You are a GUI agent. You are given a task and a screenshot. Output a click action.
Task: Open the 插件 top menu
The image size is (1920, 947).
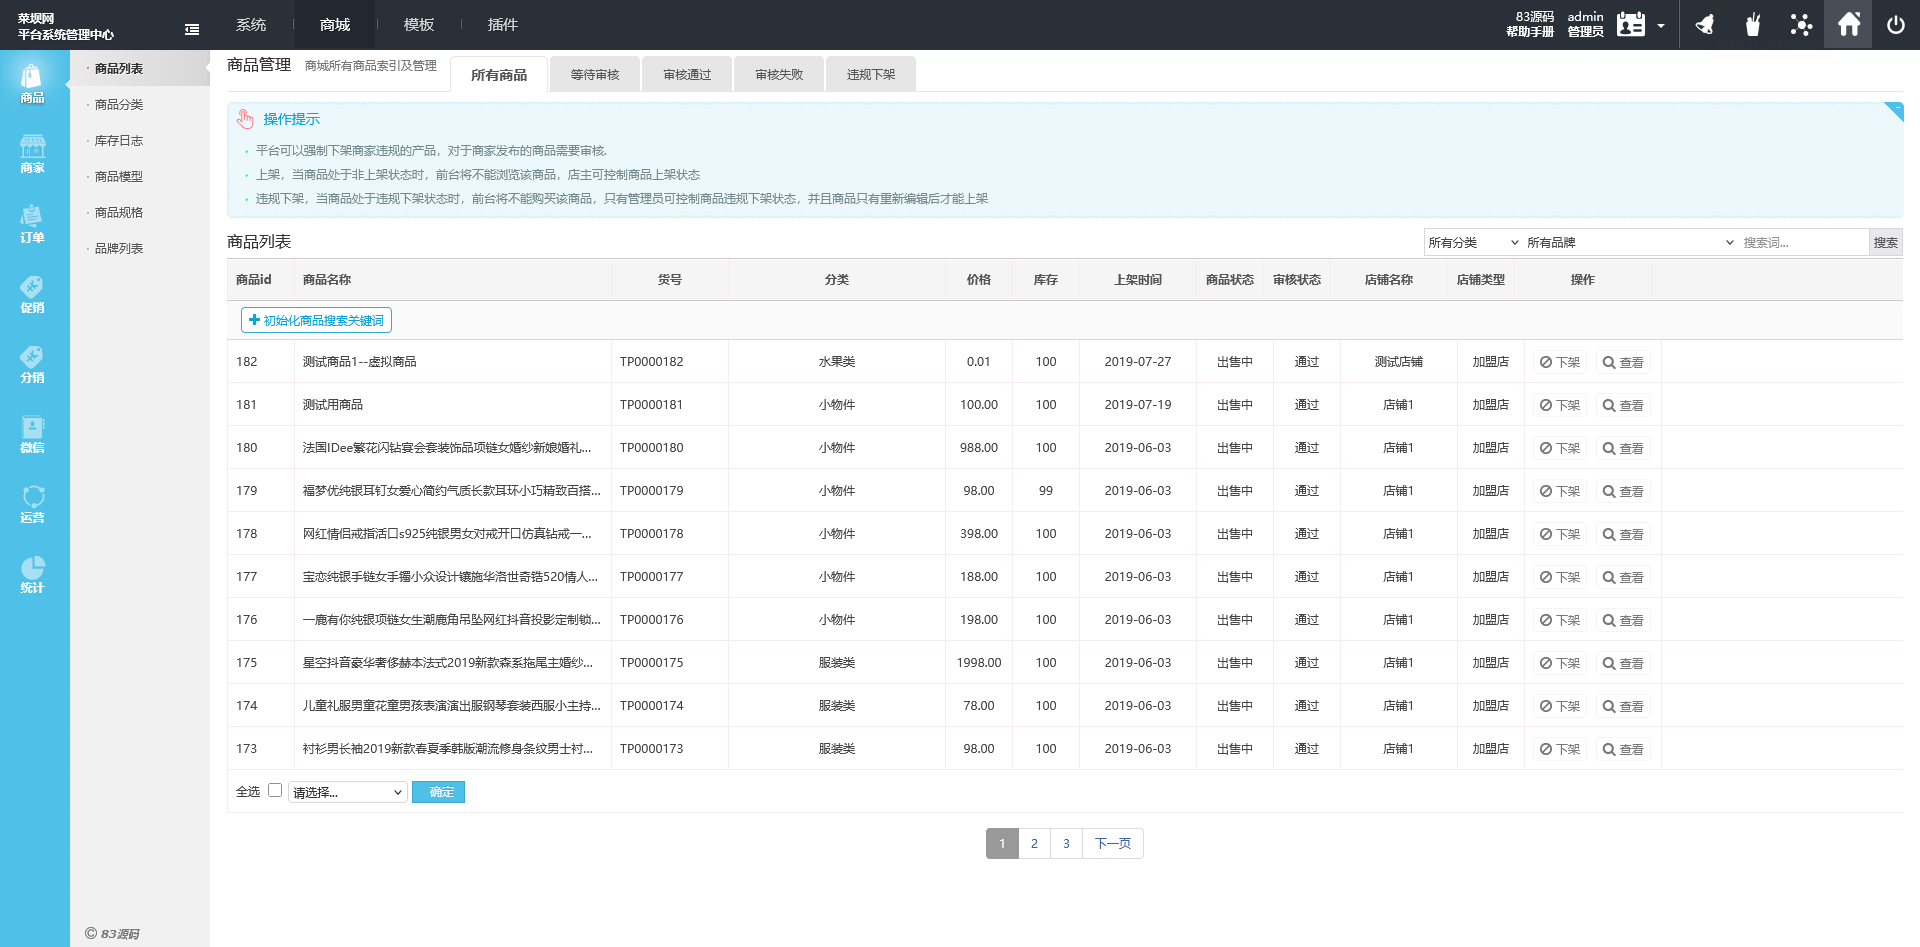[x=503, y=24]
